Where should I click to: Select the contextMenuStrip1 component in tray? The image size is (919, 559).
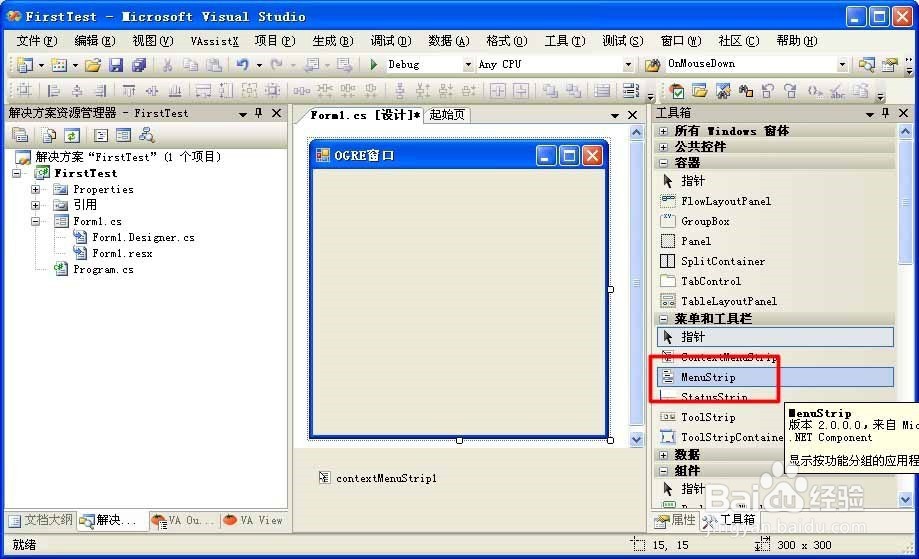378,478
